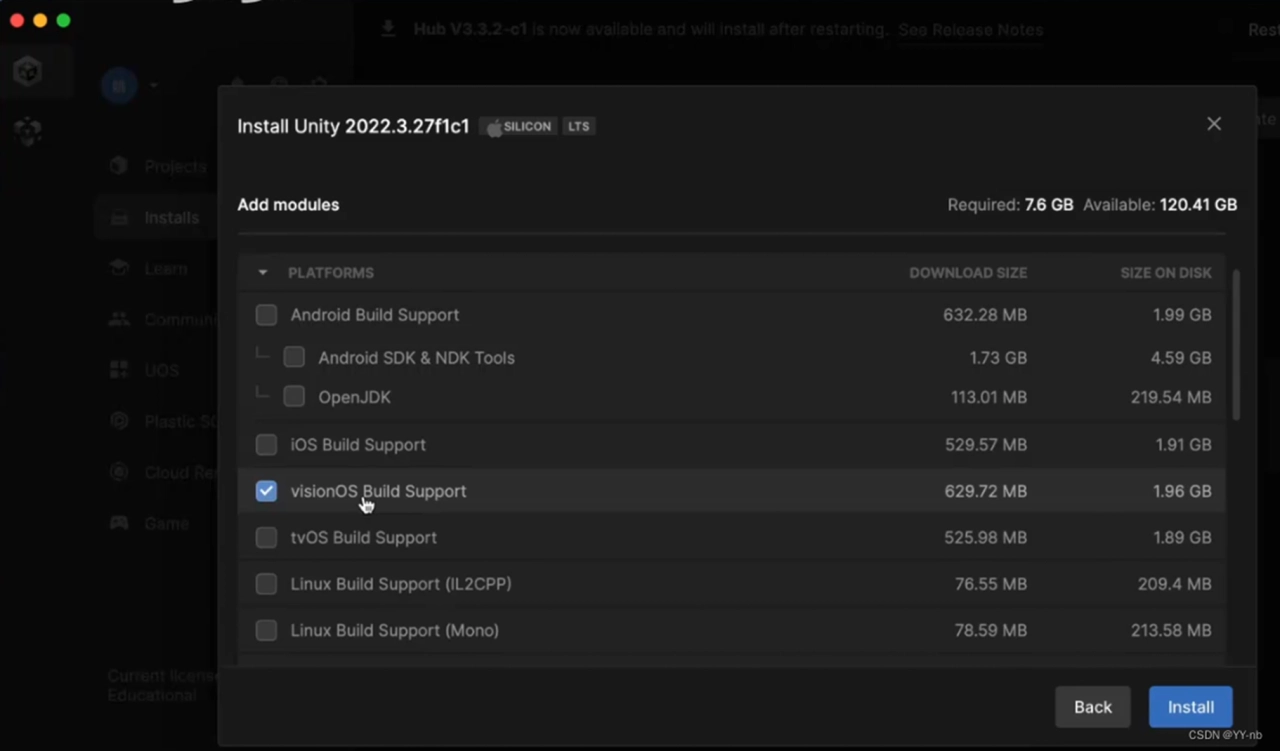The width and height of the screenshot is (1280, 751).
Task: Click the 209.4 MB size on disk
Action: [x=1175, y=584]
